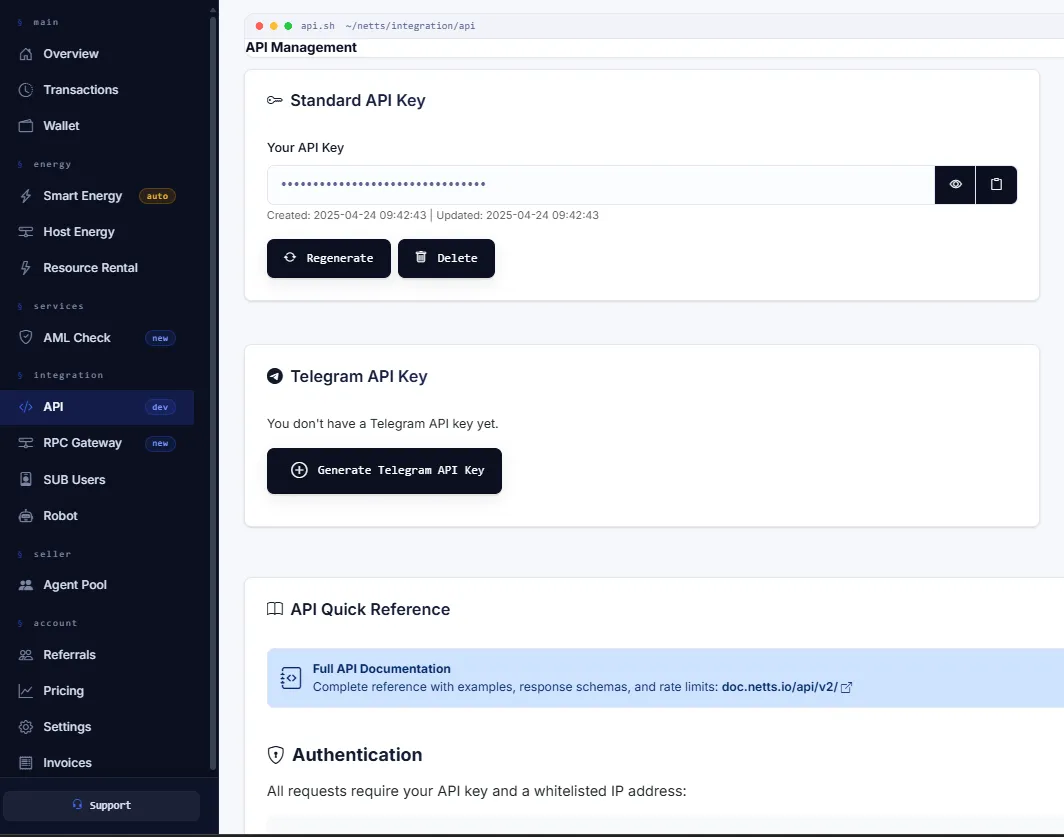Screen dimensions: 1064x837
Task: Click the 'new' badge beside AML Check
Action: click(160, 338)
